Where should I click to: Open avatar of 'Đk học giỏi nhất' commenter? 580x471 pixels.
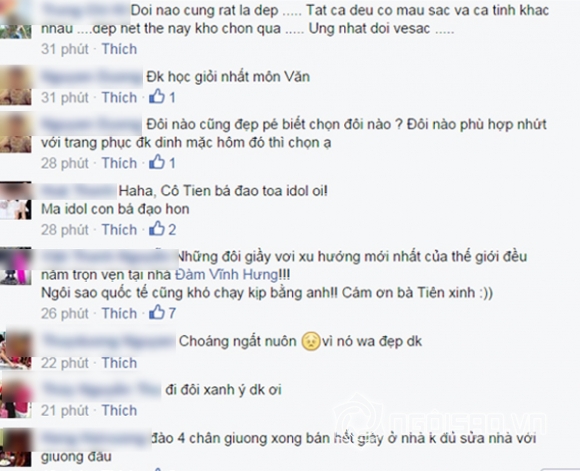click(x=16, y=85)
